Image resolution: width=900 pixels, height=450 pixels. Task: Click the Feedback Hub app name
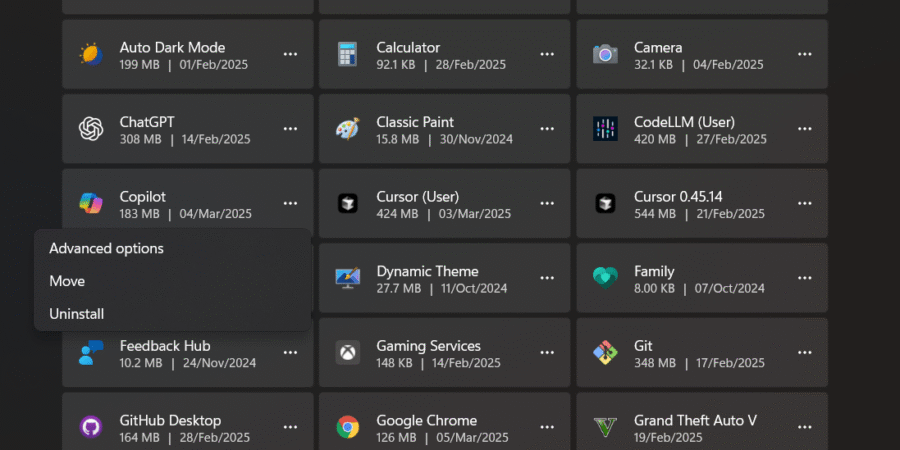(x=165, y=346)
